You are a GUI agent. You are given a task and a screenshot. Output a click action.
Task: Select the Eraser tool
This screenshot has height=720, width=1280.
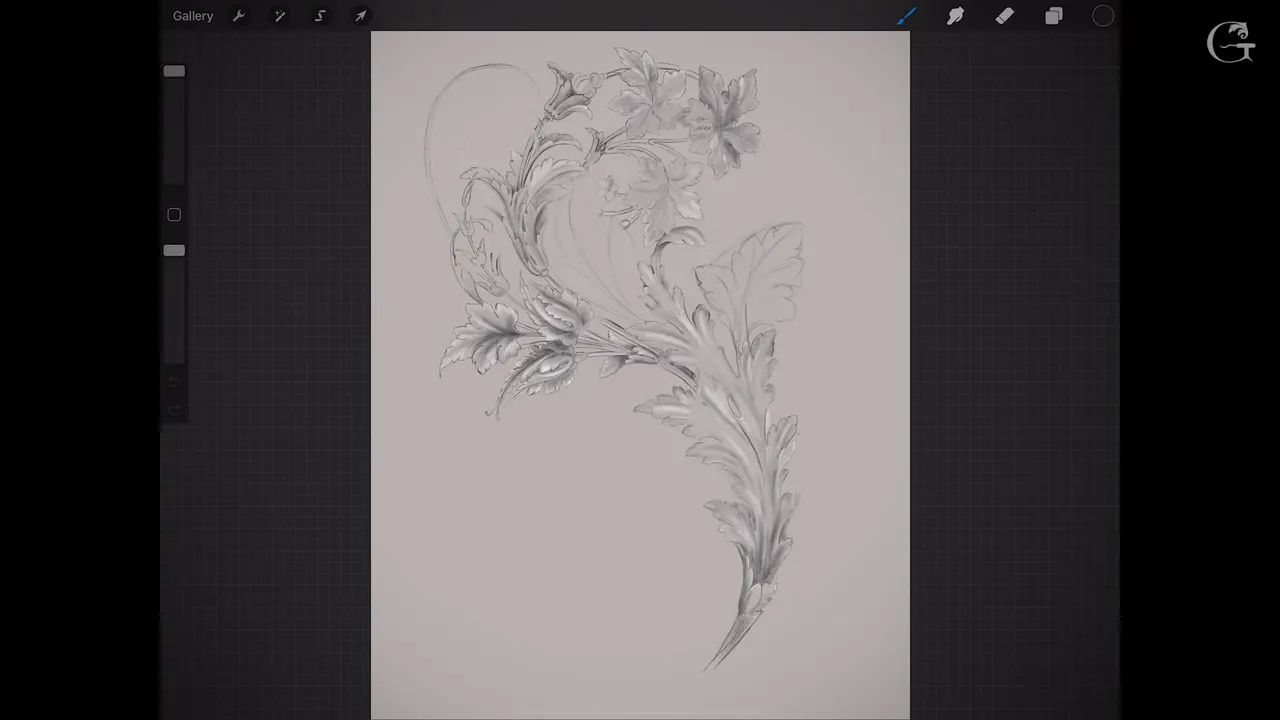(x=1005, y=16)
